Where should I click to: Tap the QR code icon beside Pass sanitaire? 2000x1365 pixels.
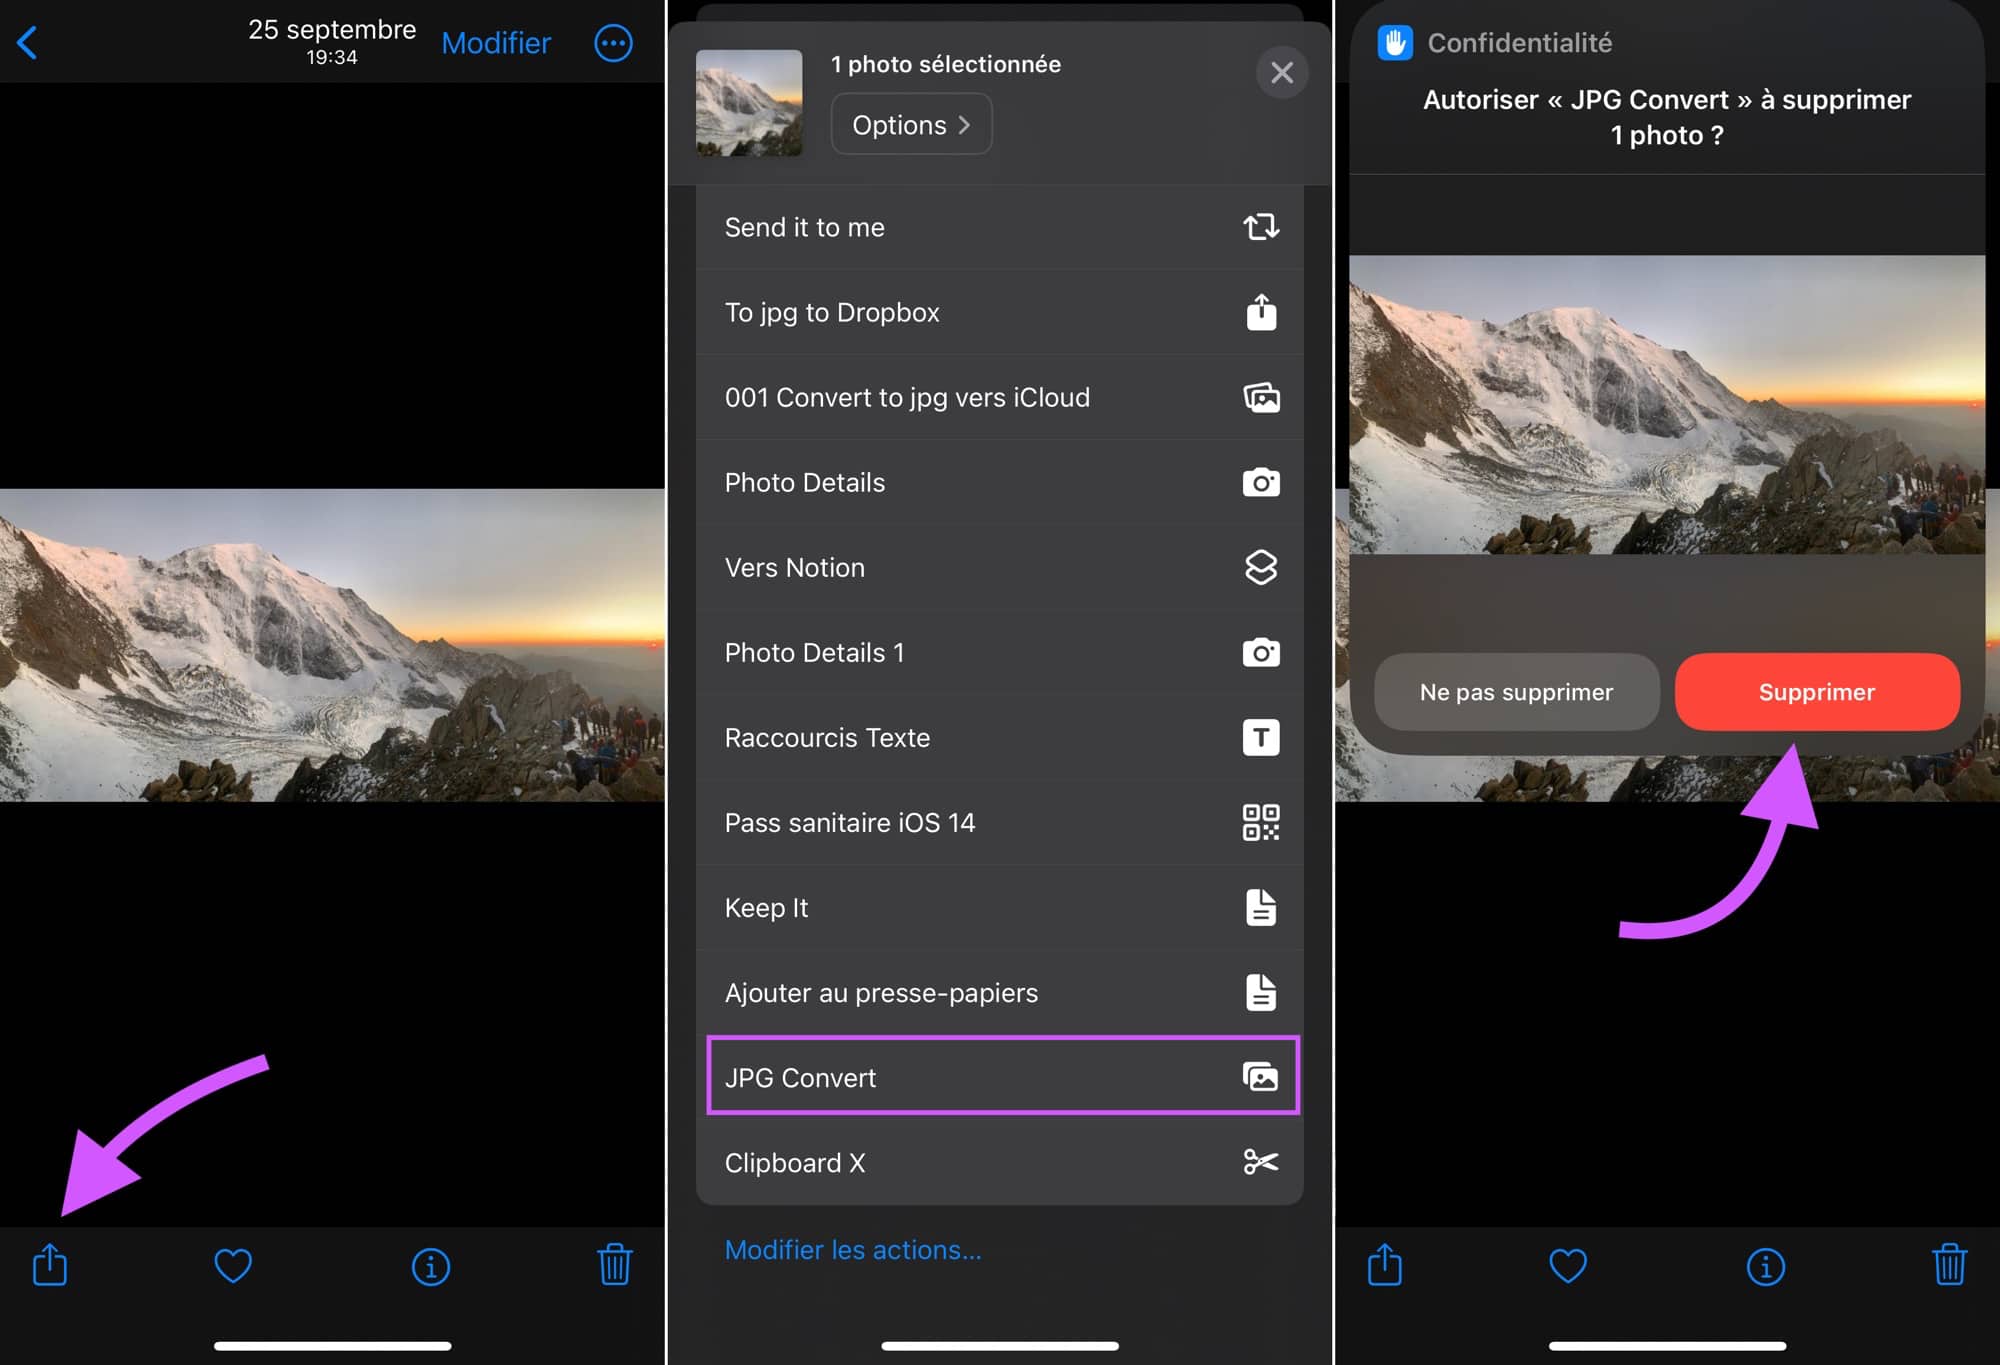(x=1261, y=822)
